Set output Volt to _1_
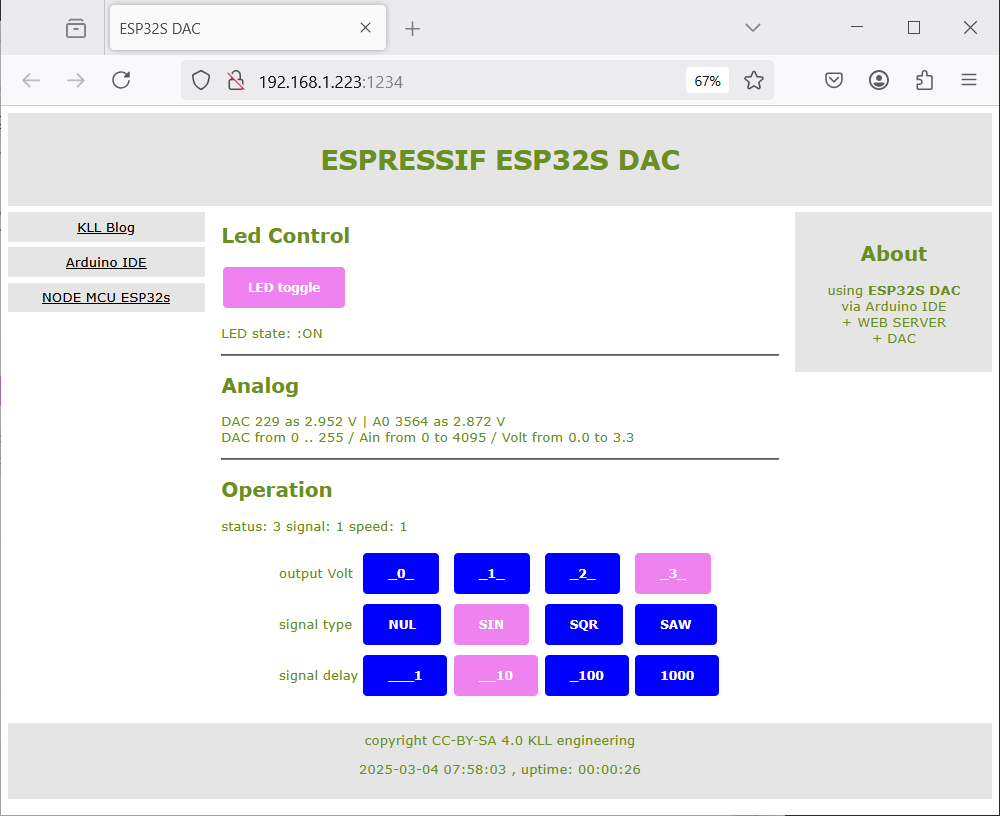The height and width of the screenshot is (816, 1000). [492, 574]
